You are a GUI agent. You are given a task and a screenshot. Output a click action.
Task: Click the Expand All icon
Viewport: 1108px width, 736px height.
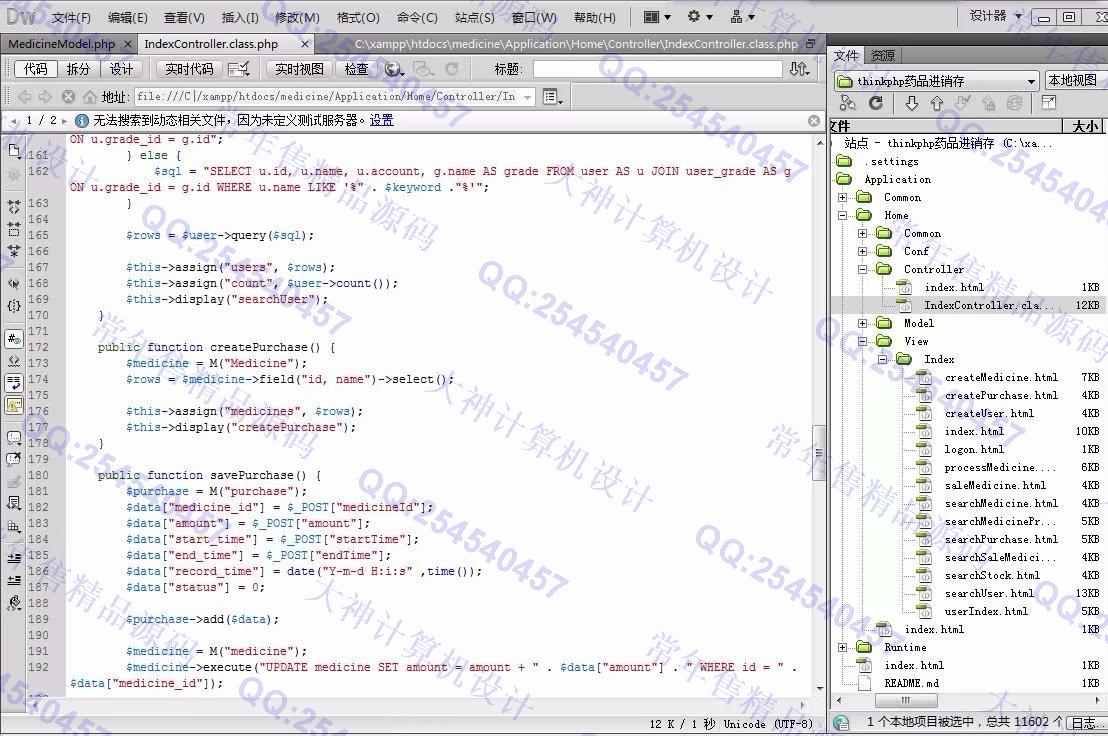point(13,251)
